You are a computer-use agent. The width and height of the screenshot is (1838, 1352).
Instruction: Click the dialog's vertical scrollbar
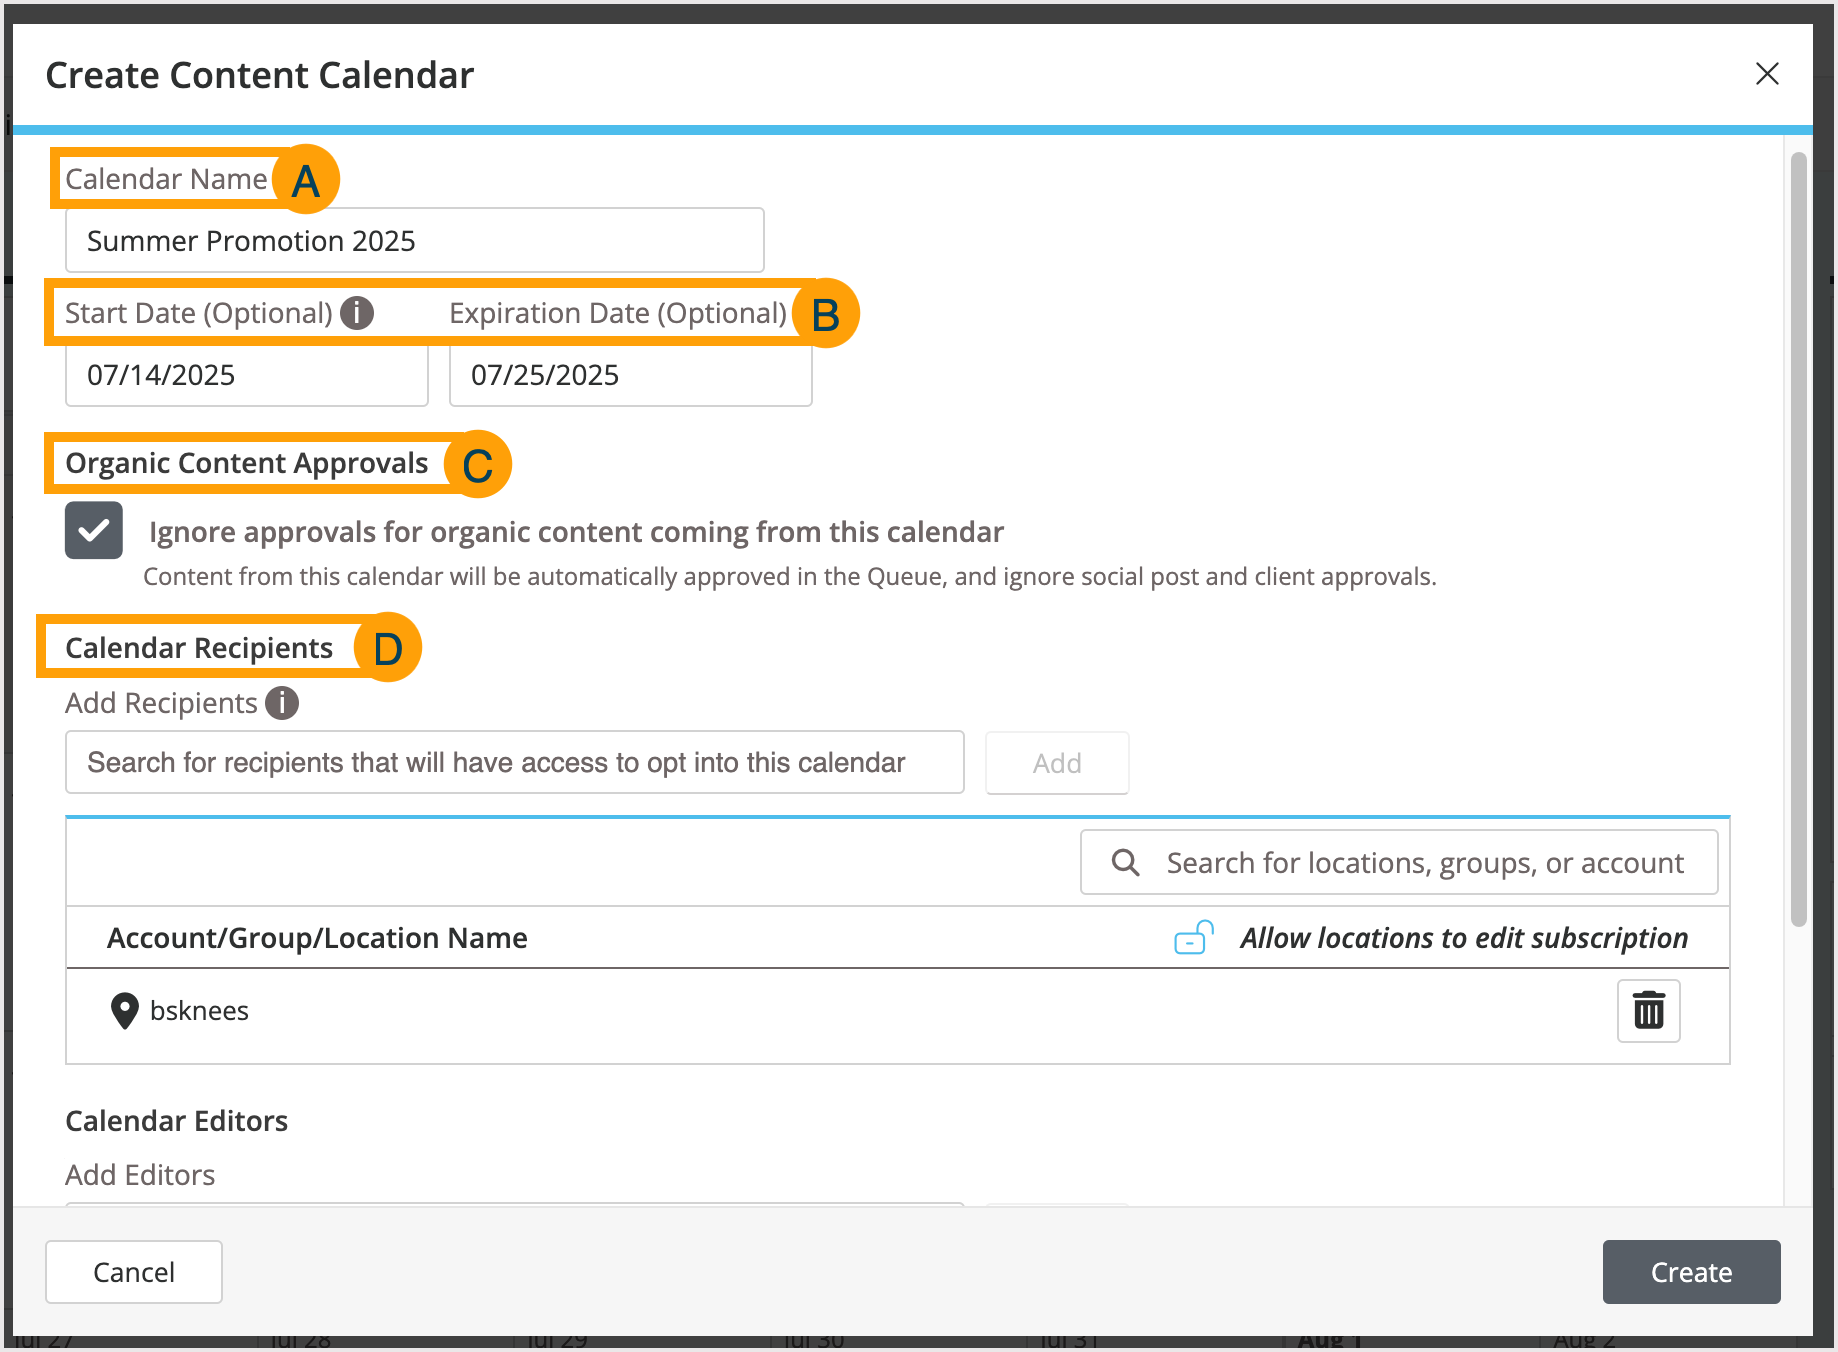pos(1798,540)
